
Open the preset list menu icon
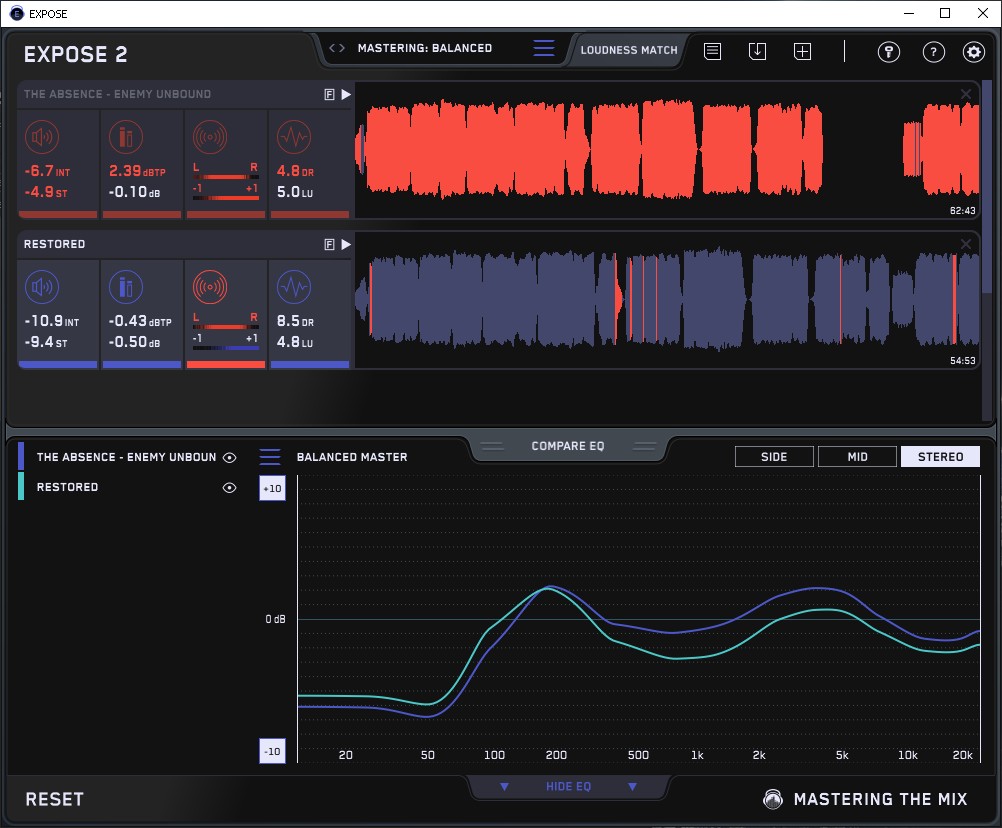click(544, 48)
